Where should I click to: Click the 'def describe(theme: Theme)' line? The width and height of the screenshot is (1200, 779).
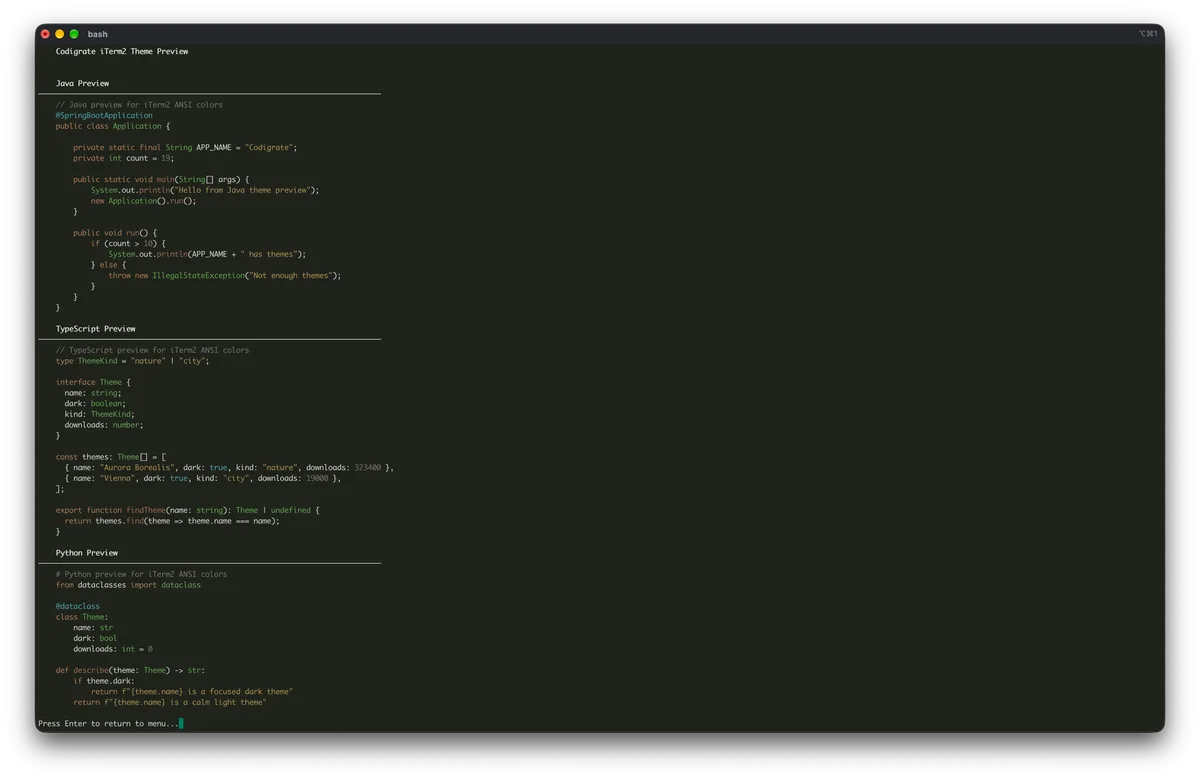[x=130, y=670]
